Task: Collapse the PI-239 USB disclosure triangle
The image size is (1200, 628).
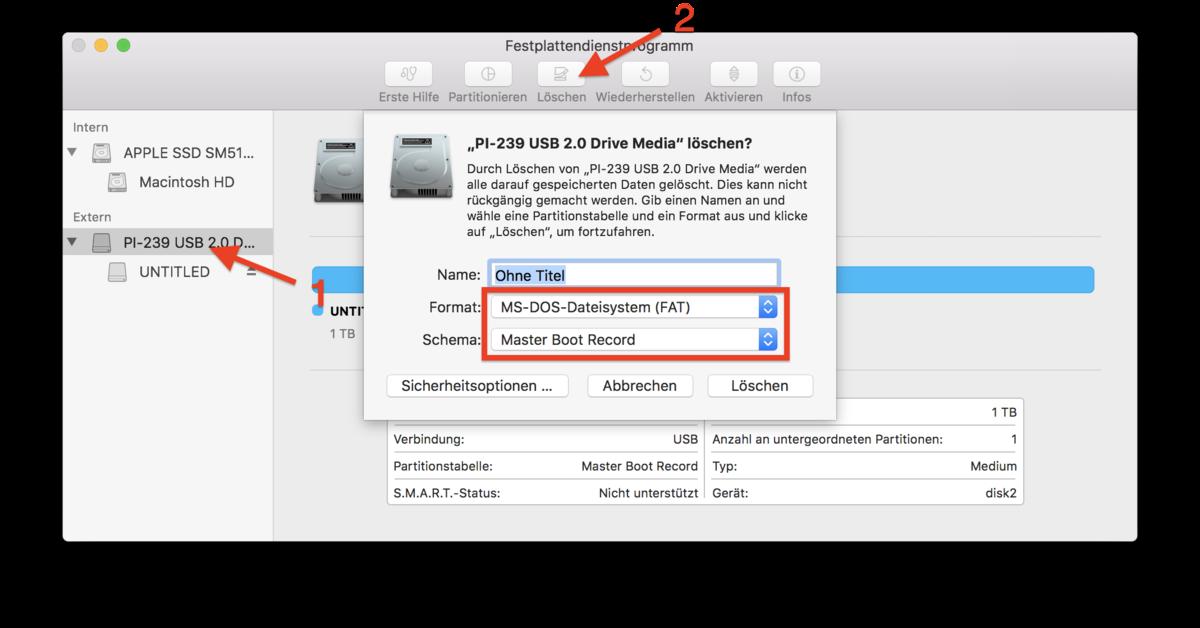Action: (72, 242)
